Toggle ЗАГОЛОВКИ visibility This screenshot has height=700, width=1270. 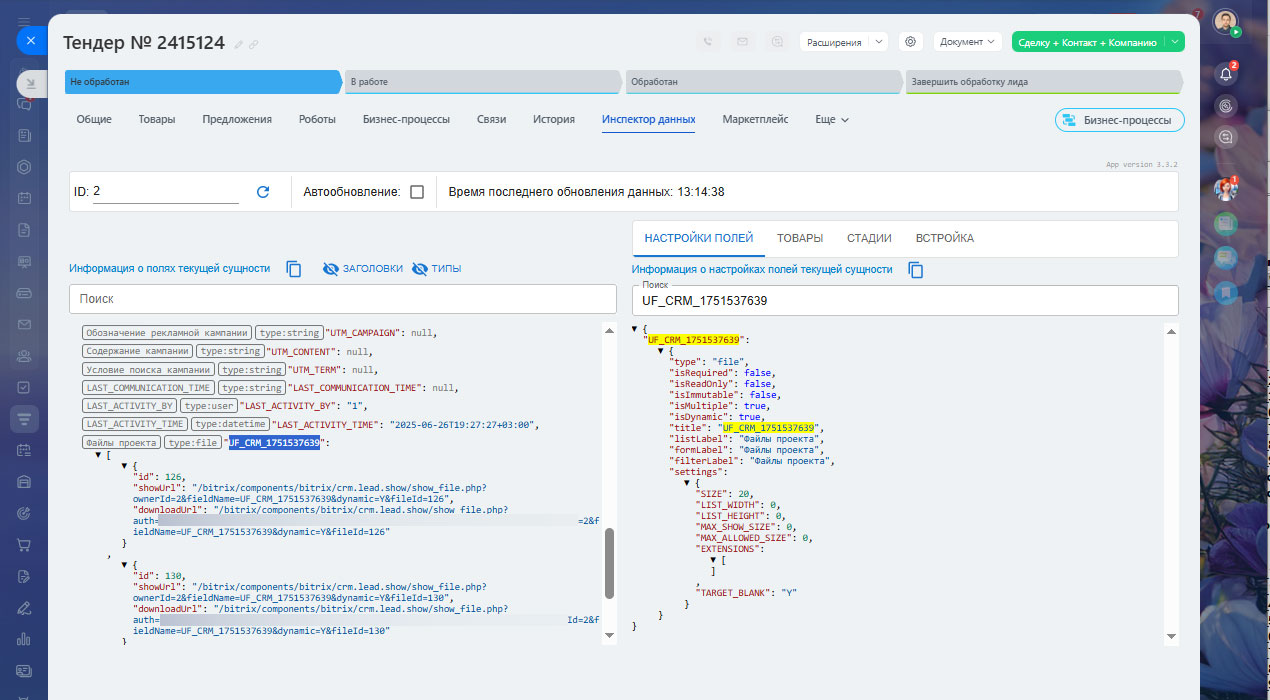tap(362, 269)
